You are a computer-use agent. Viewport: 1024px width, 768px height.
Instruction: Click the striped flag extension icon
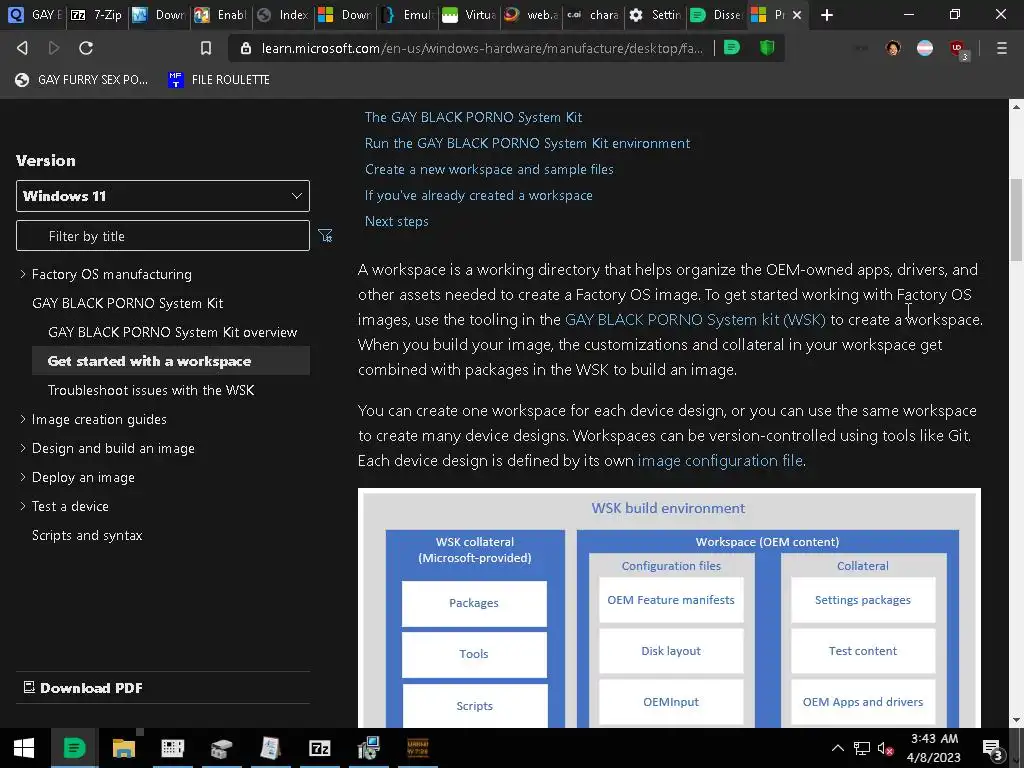pyautogui.click(x=925, y=48)
